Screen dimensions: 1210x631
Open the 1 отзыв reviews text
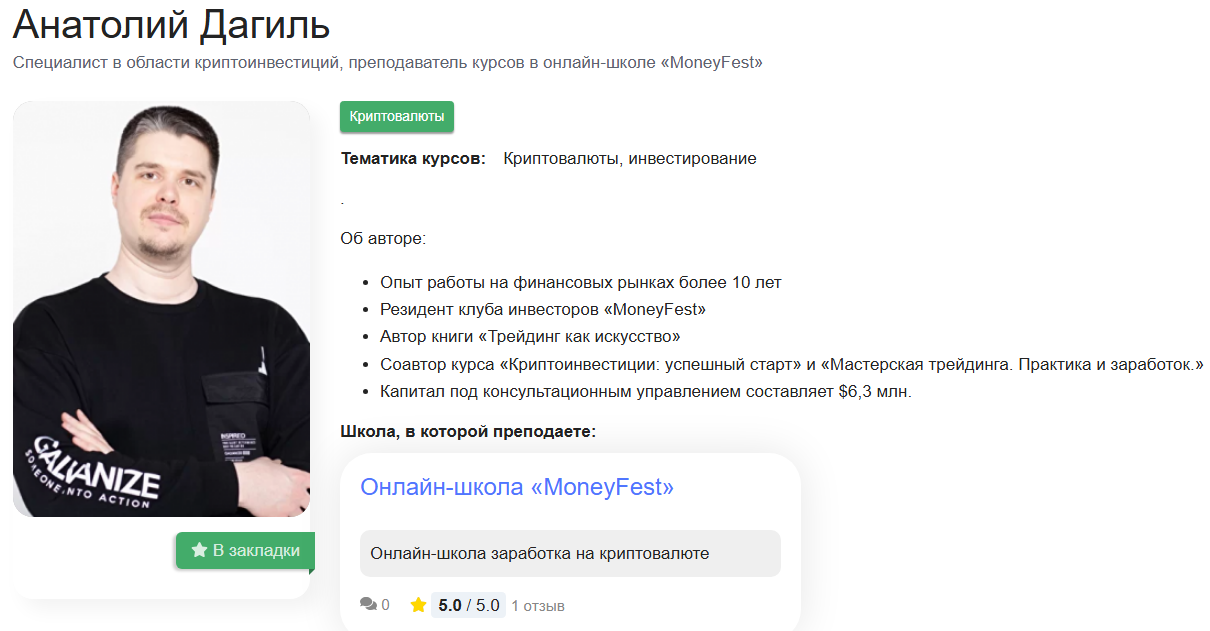(538, 606)
